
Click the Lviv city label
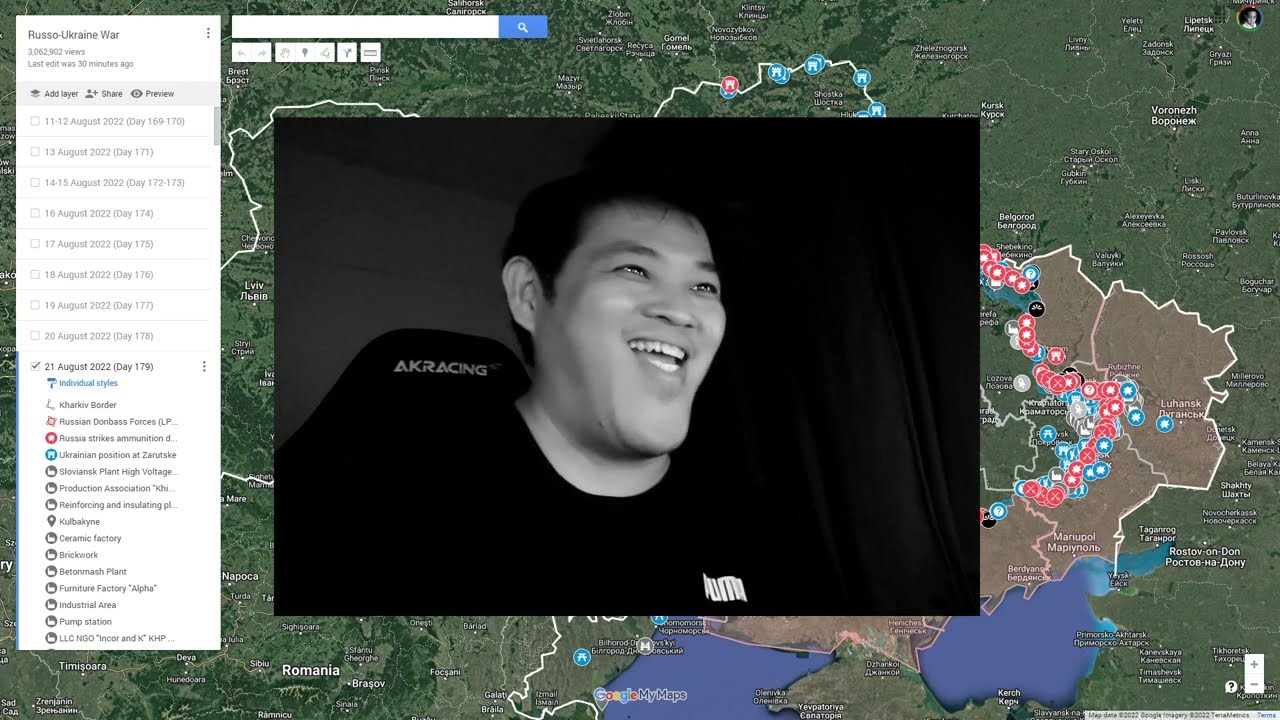255,291
